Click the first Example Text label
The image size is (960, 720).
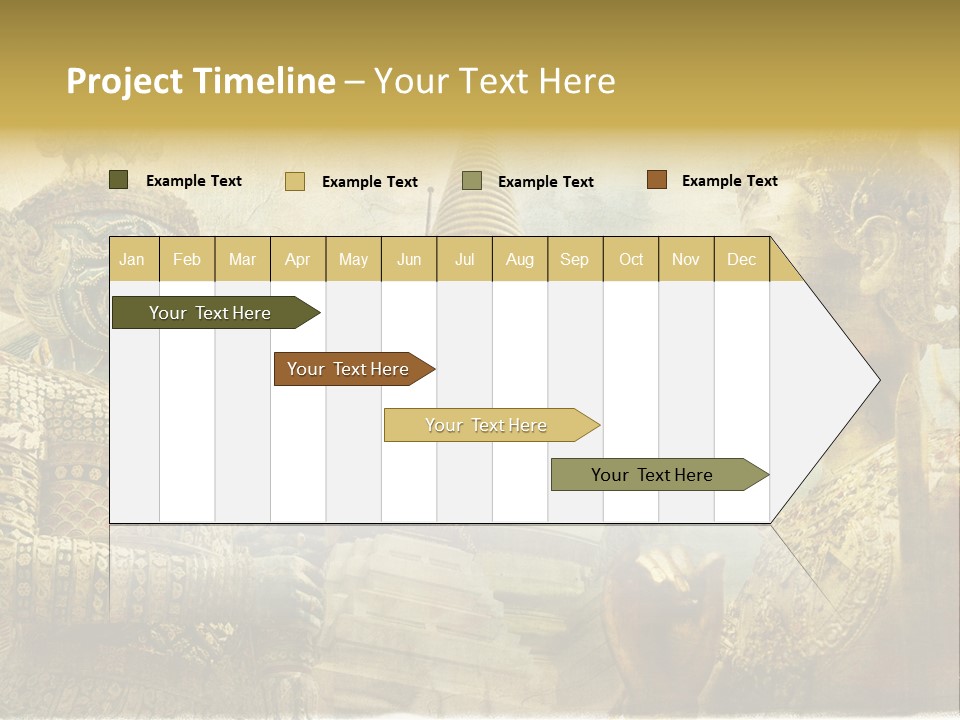pyautogui.click(x=194, y=180)
